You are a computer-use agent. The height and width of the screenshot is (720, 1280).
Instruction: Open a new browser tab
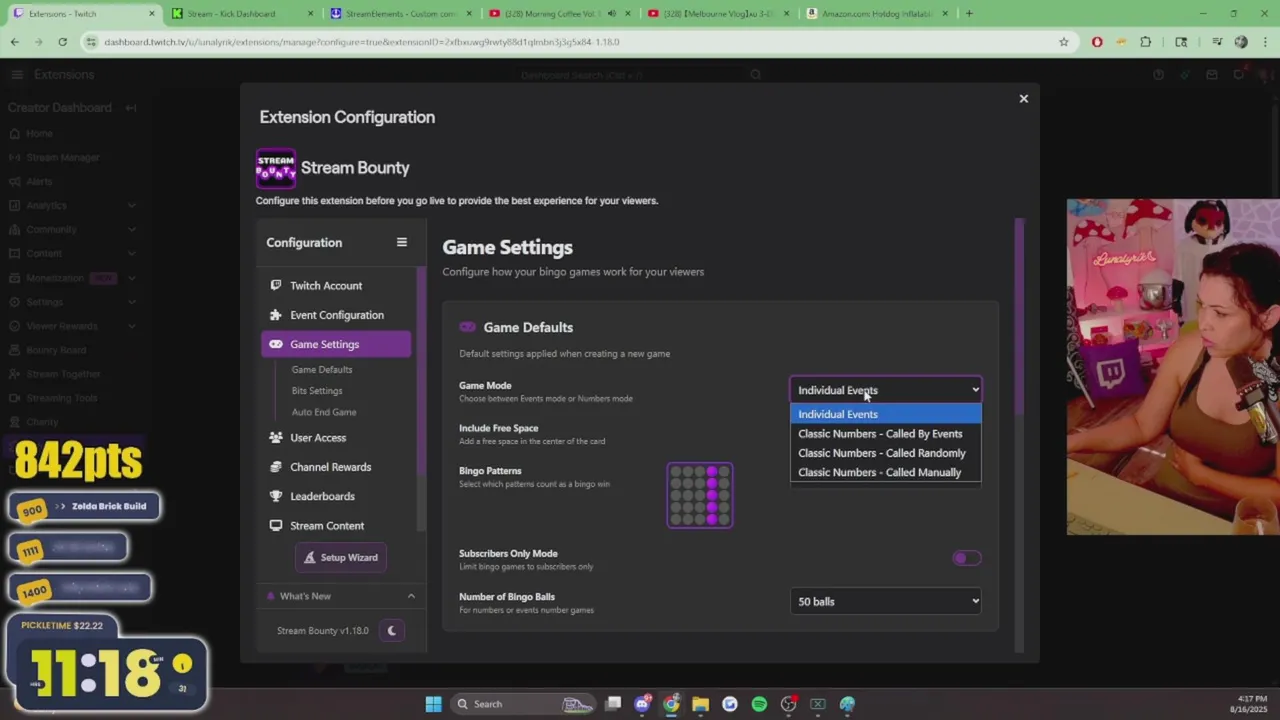coord(969,14)
